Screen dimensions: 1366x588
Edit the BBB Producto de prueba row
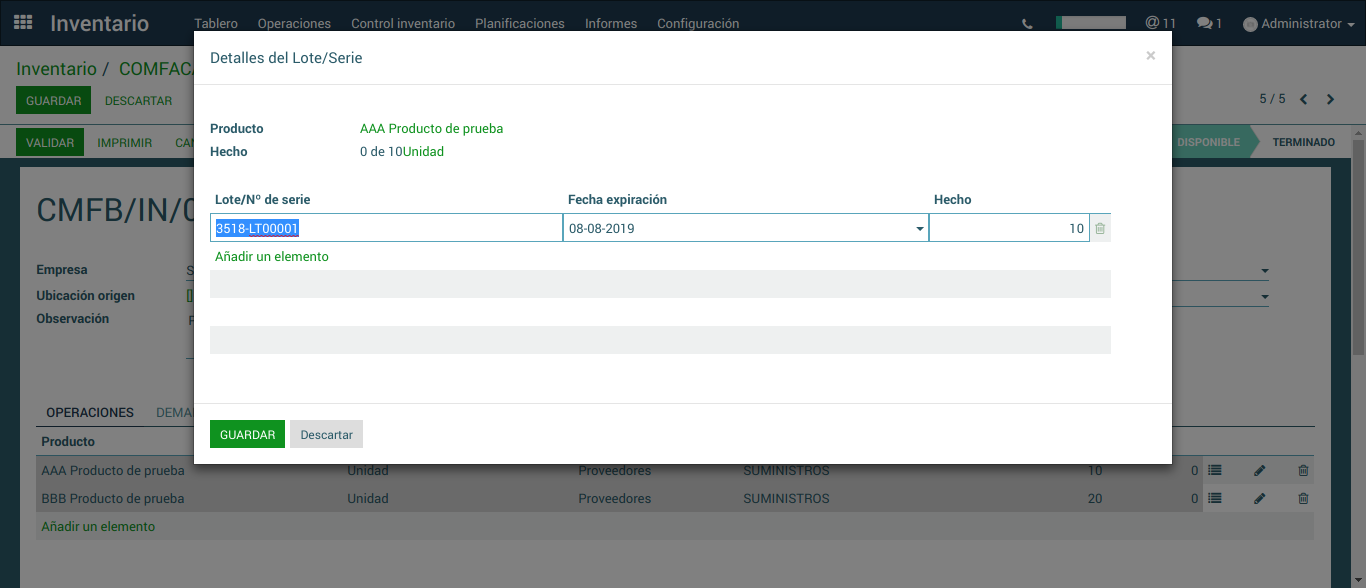click(x=1260, y=499)
